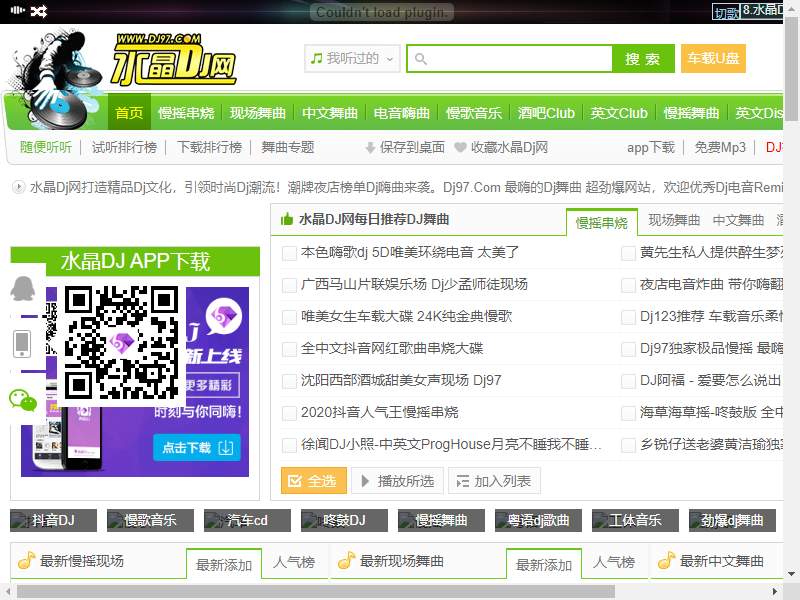Check the 2020抖音人气王慢摇串烧 checkbox
Screen dimensions: 800x600
point(289,413)
